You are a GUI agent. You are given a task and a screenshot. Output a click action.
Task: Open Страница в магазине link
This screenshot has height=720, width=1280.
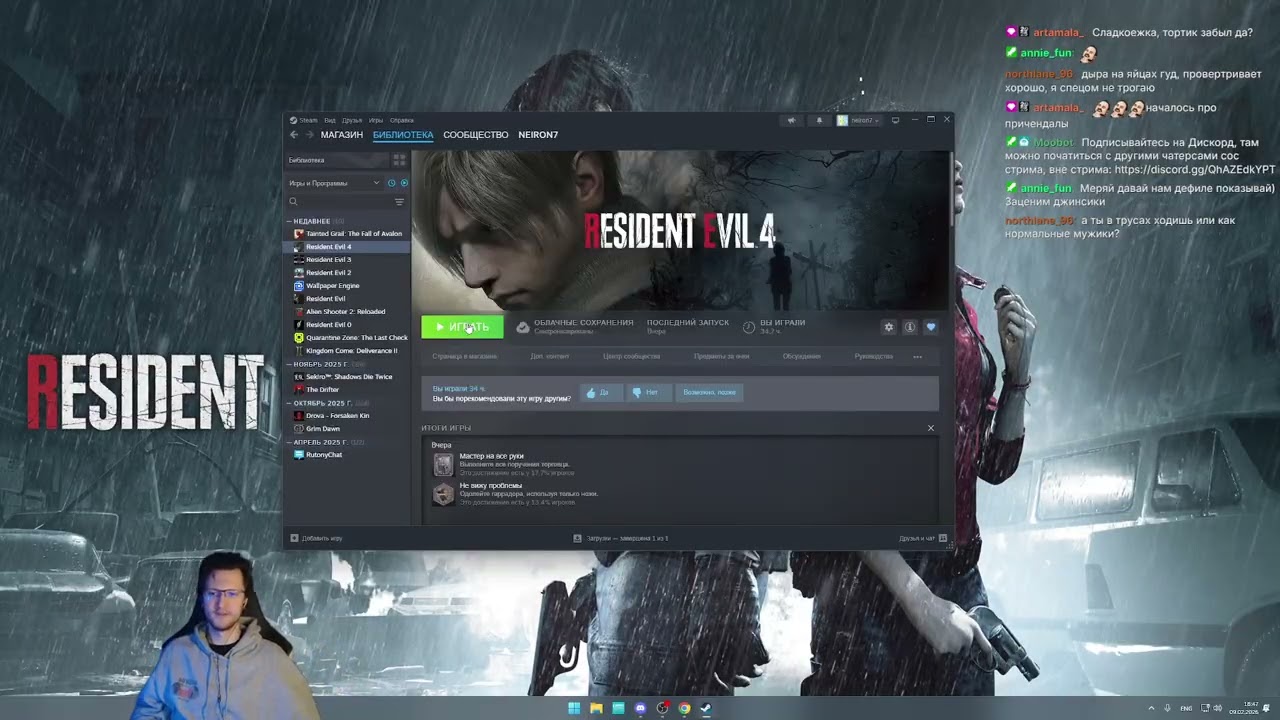tap(464, 356)
